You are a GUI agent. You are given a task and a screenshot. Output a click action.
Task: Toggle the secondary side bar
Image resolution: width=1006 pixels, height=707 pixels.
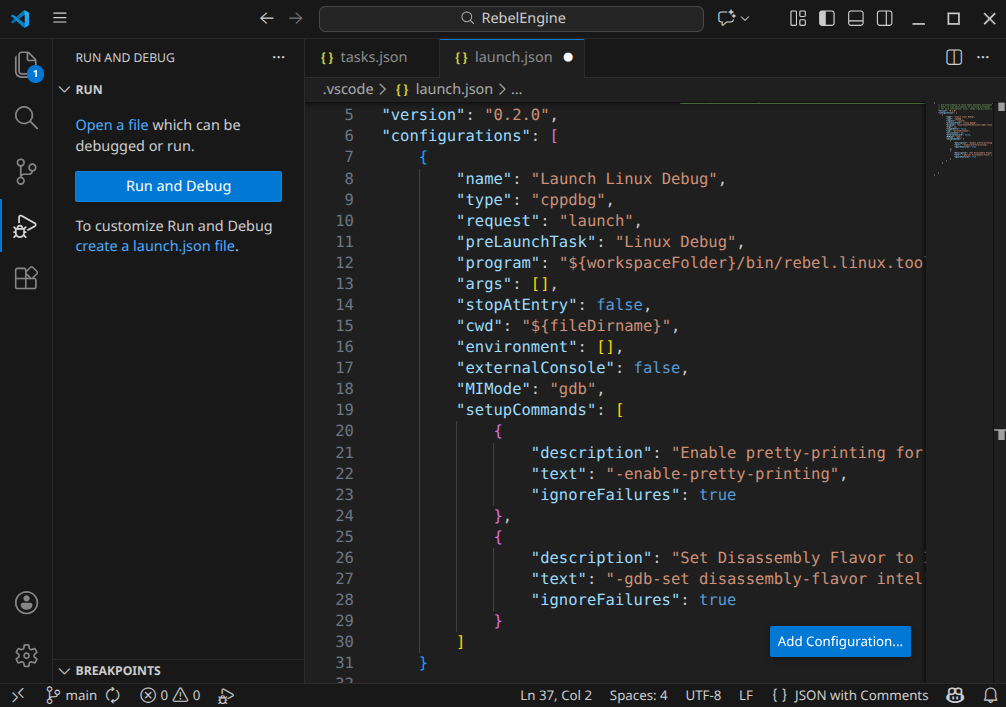[x=884, y=18]
